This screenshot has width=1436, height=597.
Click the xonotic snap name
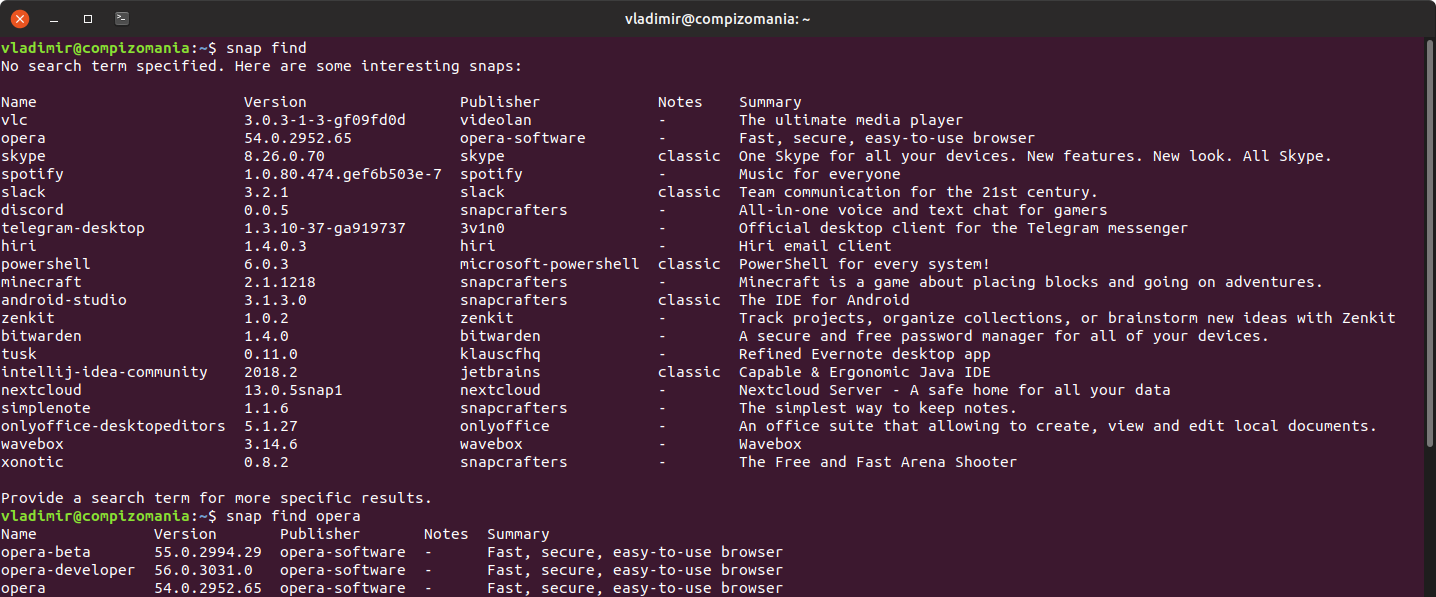point(33,462)
